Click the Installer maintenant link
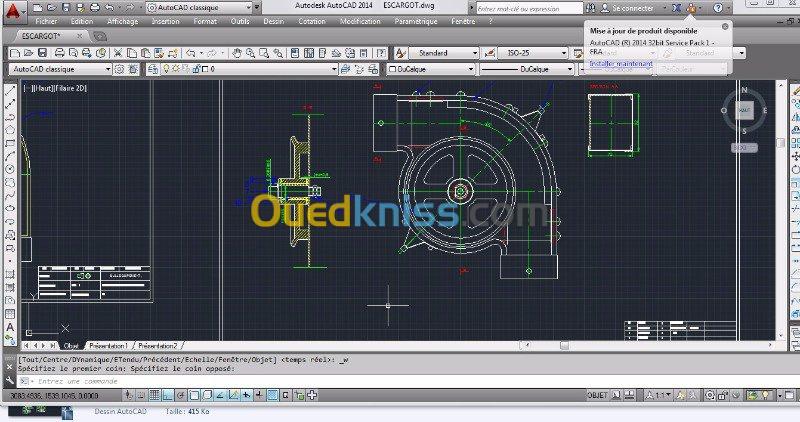This screenshot has height=422, width=800. pos(621,63)
